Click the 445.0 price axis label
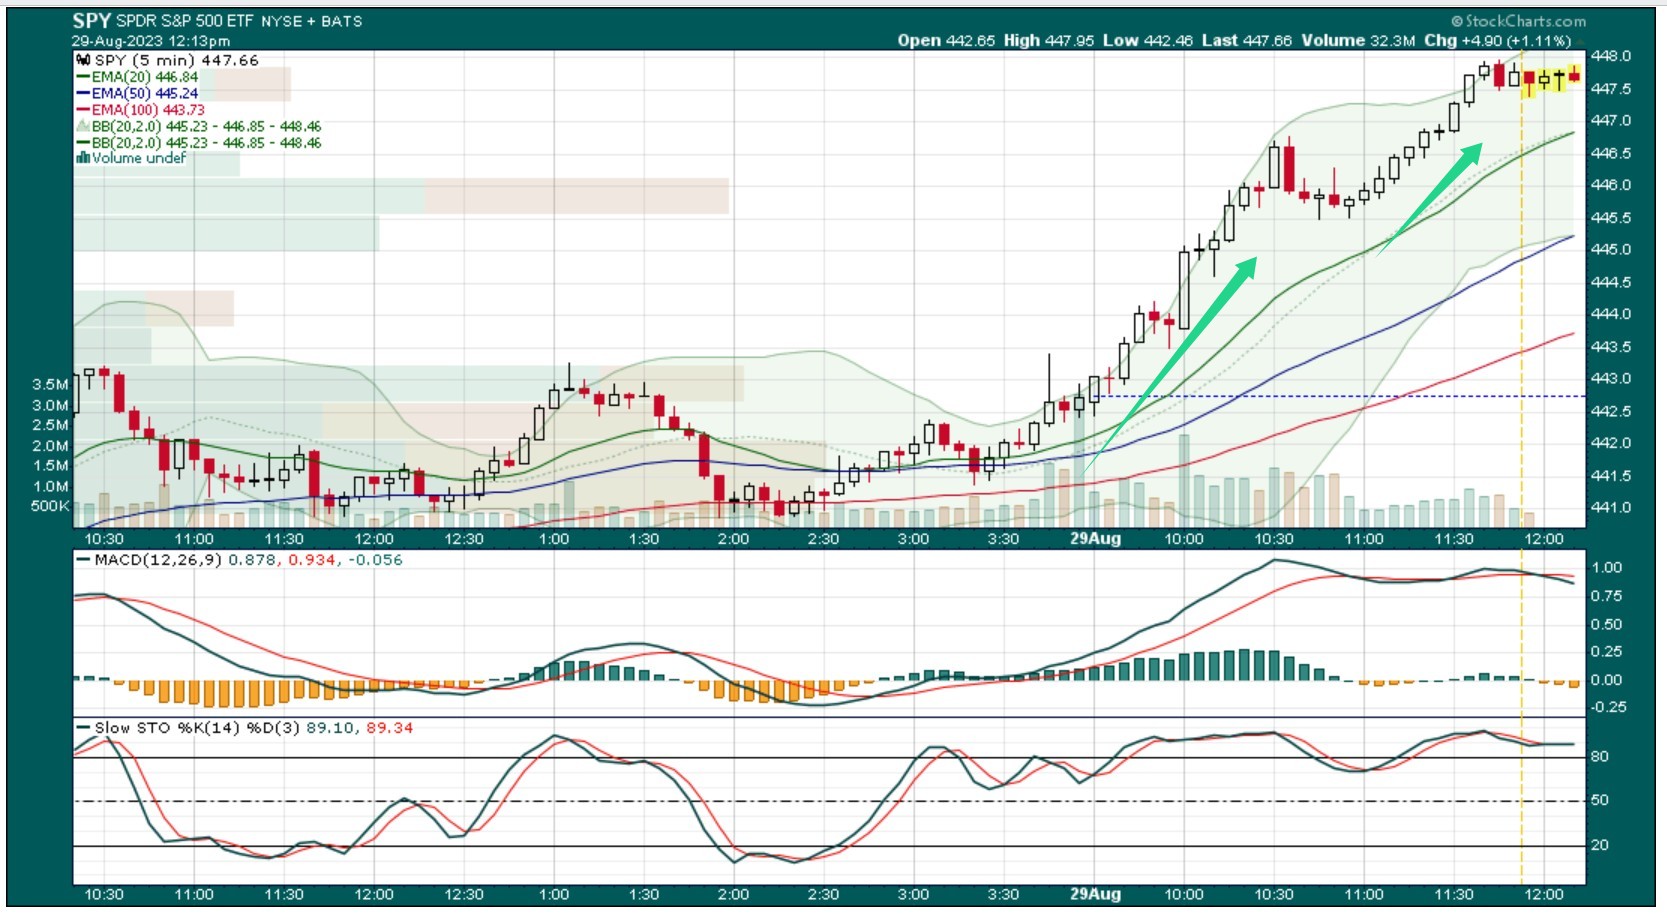 pos(1610,250)
